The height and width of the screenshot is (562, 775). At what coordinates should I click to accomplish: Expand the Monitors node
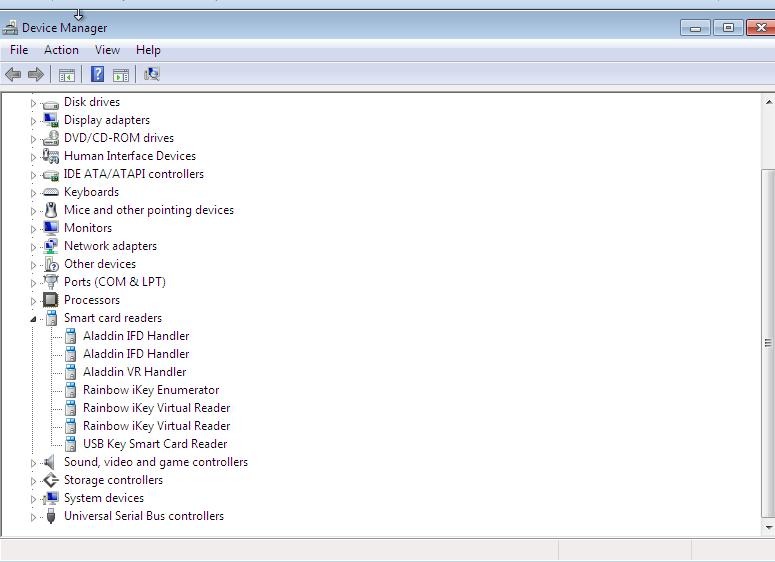click(x=33, y=229)
